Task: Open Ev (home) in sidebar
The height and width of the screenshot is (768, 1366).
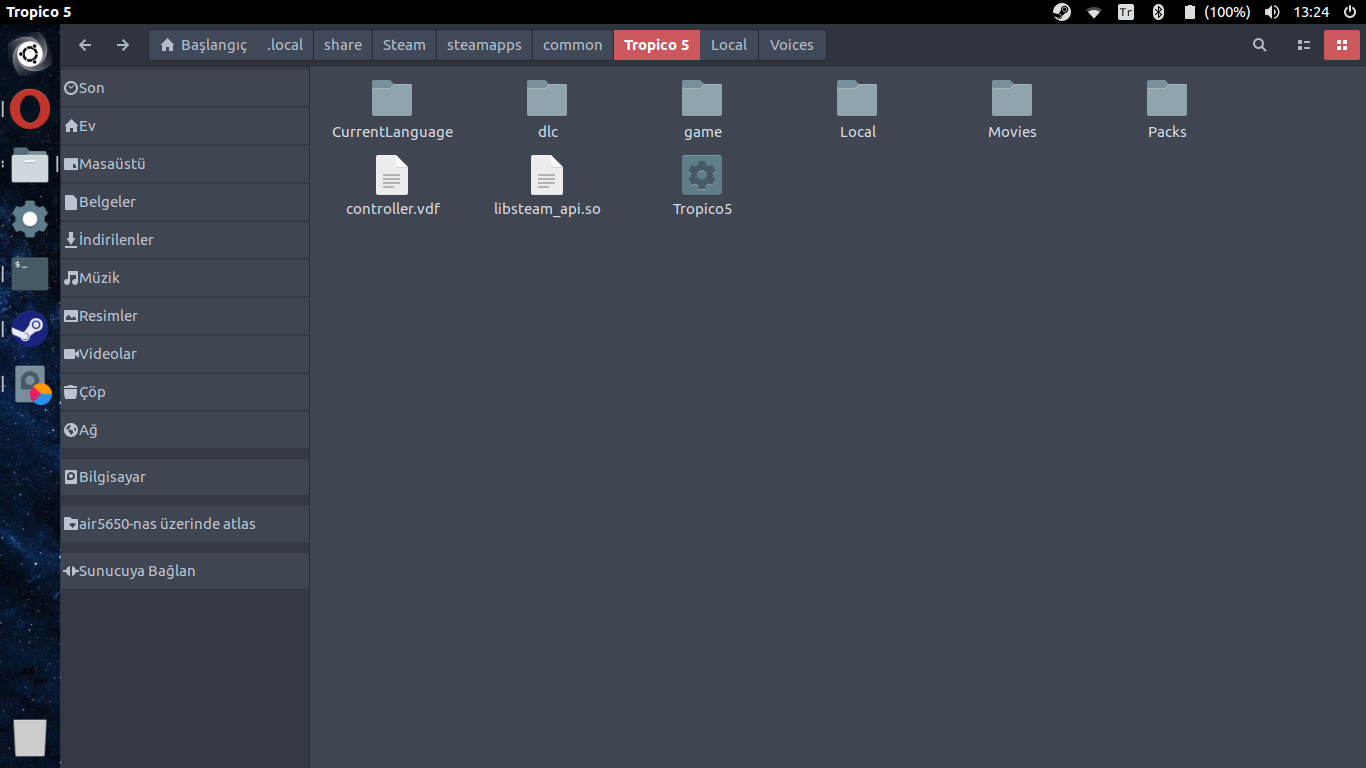Action: pyautogui.click(x=185, y=126)
